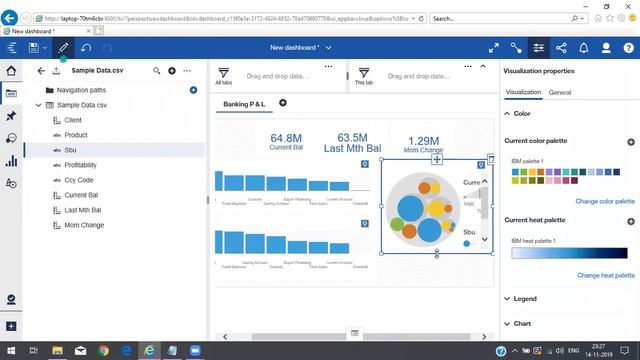
Task: Select the Profitability field
Action: (80, 165)
